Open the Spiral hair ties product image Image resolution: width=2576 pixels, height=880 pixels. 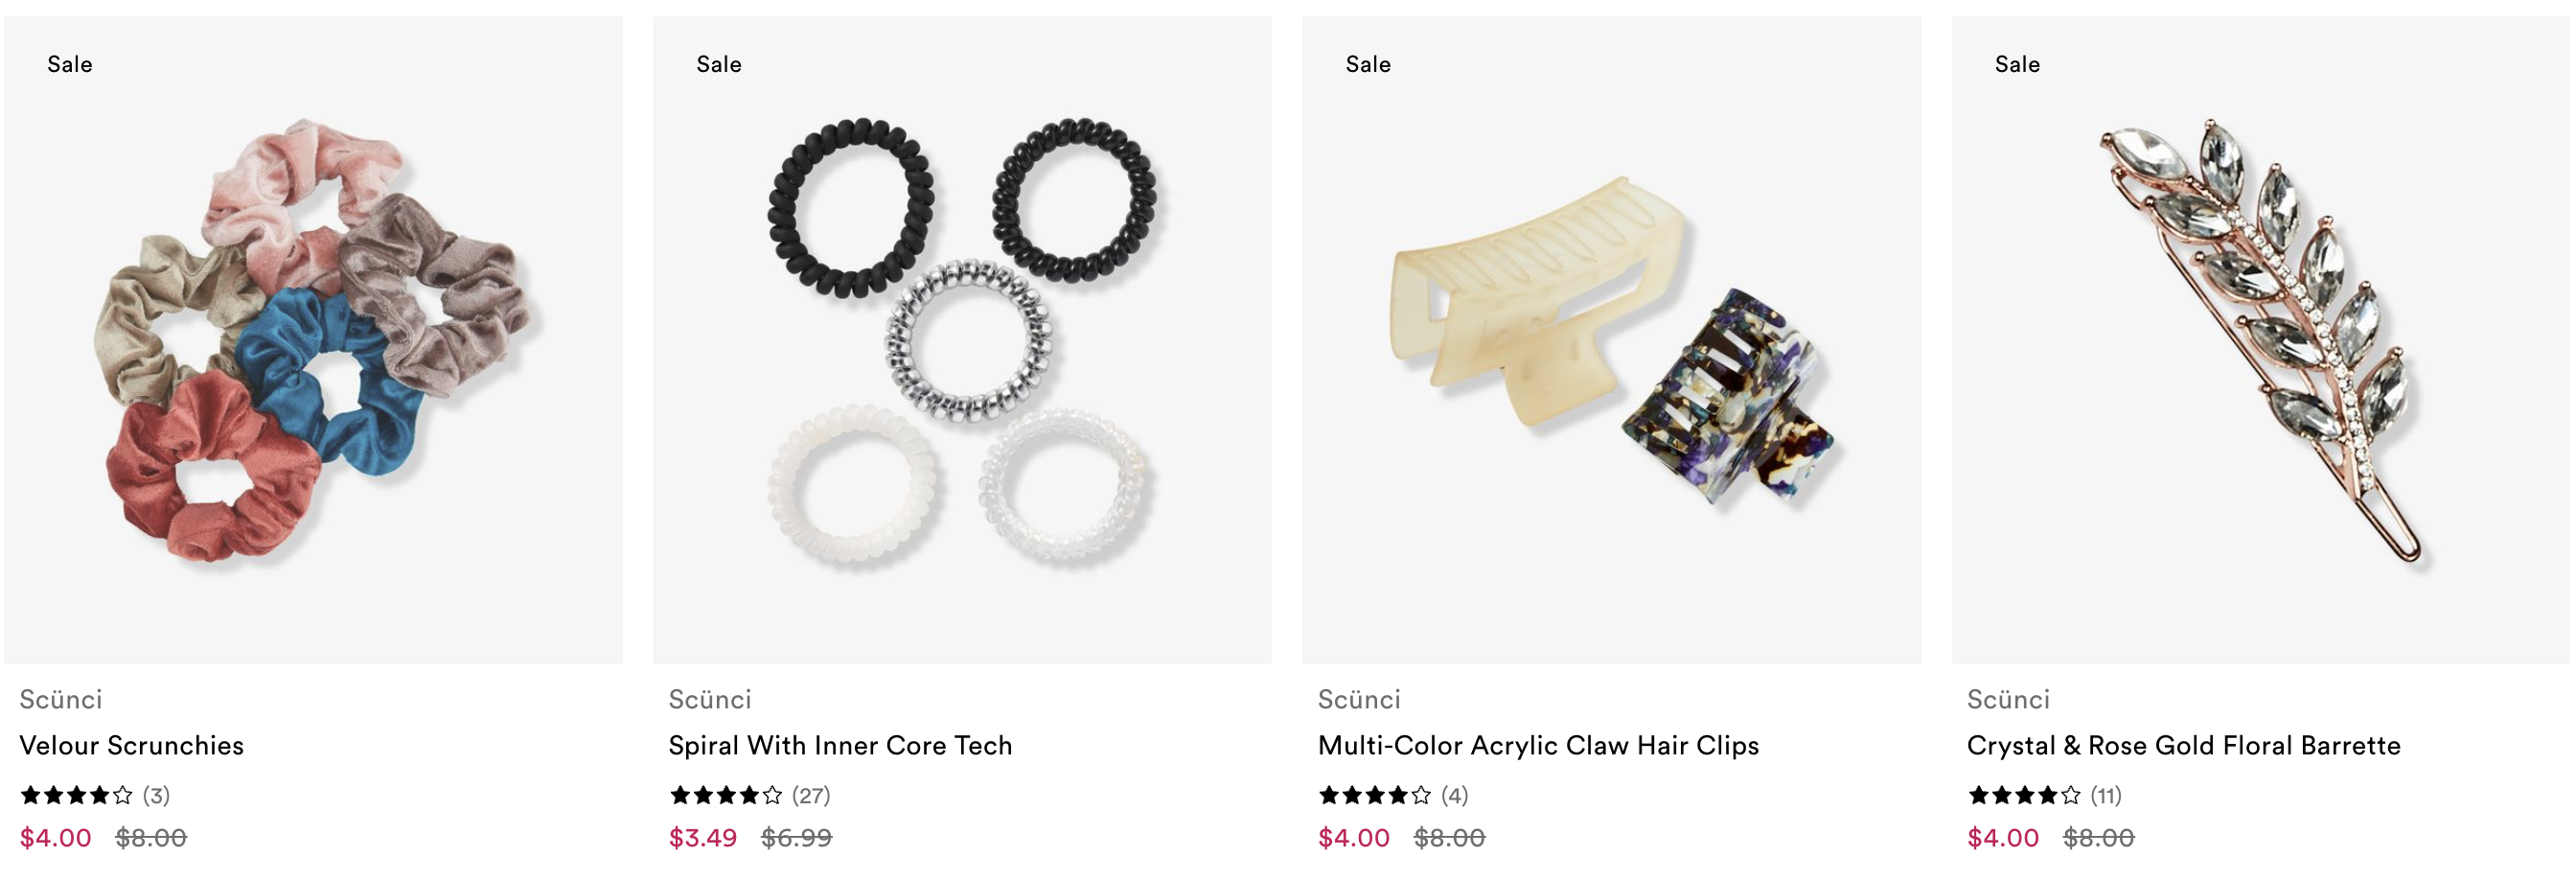point(962,340)
